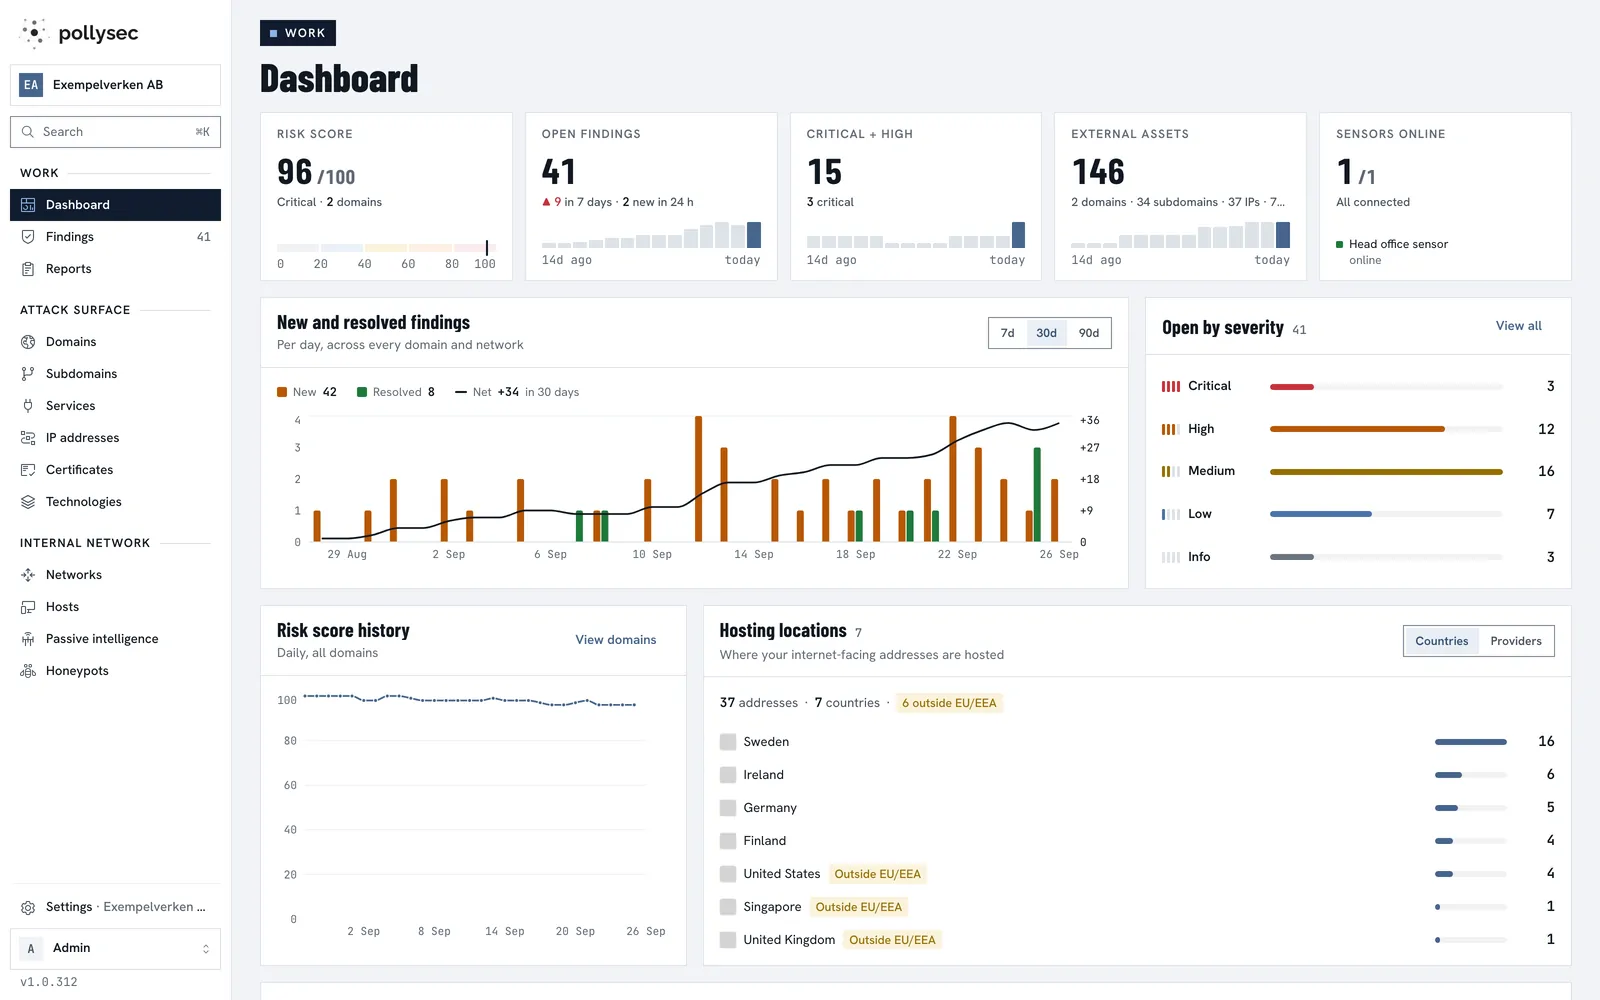Click the Finland country row
Screen dimensions: 1600x1000
point(1137,841)
